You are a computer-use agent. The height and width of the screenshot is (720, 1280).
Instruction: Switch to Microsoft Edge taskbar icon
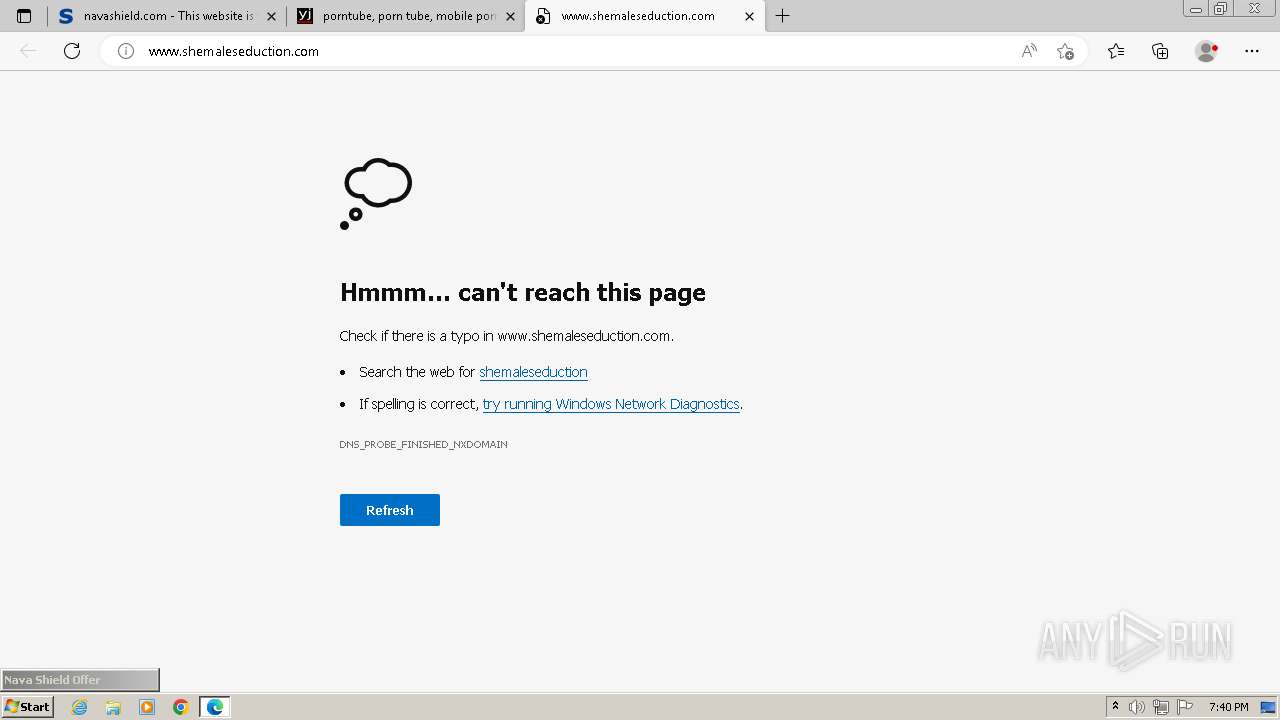215,707
